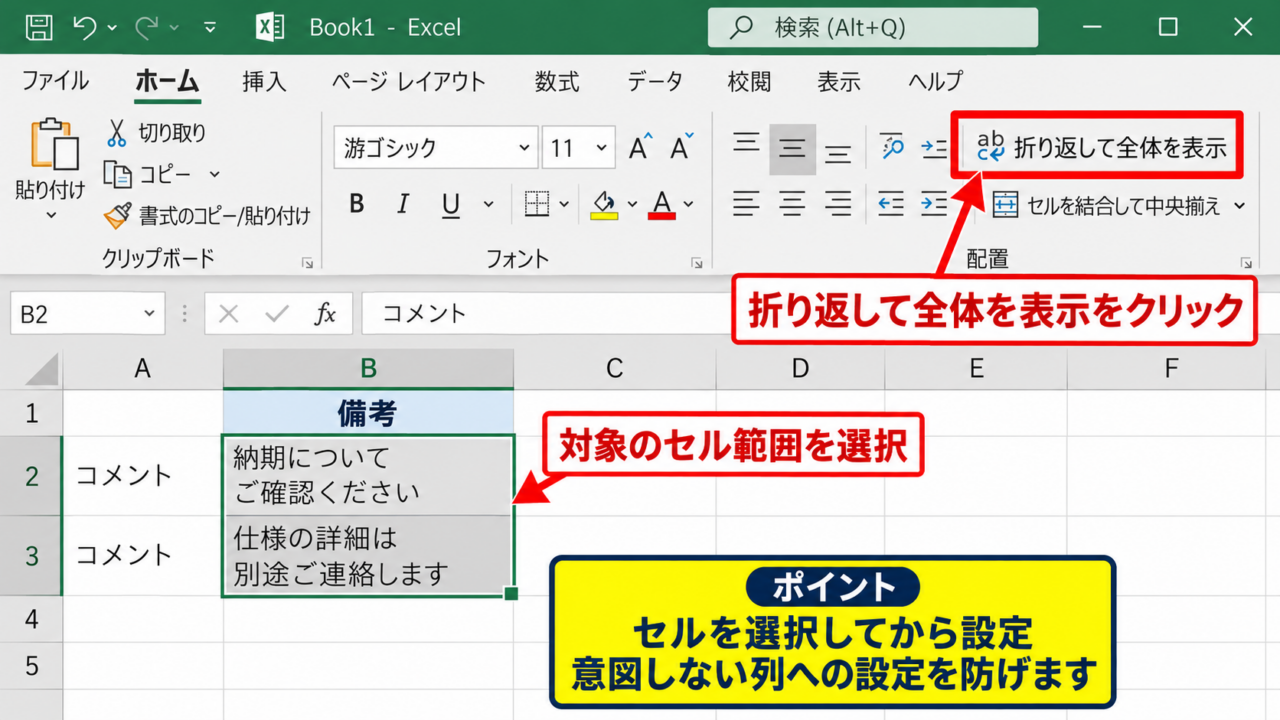Open the font size 11 dropdown
This screenshot has width=1280, height=720.
[602, 149]
